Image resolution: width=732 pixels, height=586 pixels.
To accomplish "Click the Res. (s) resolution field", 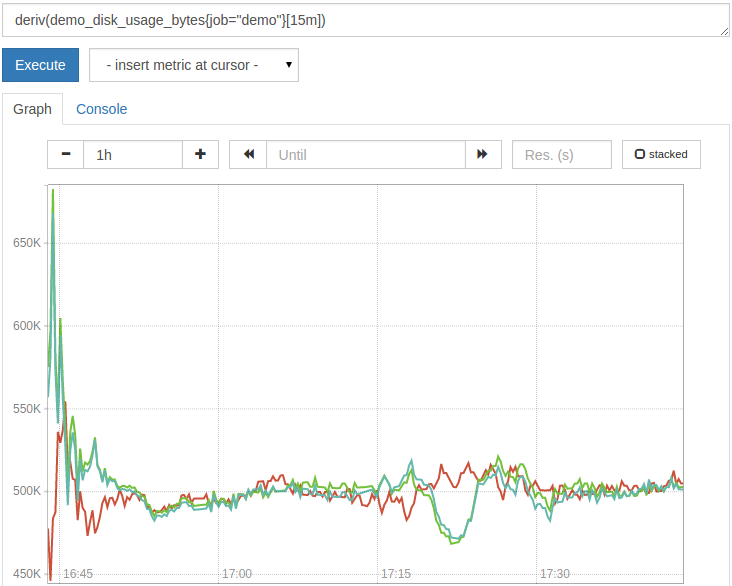I will click(562, 155).
